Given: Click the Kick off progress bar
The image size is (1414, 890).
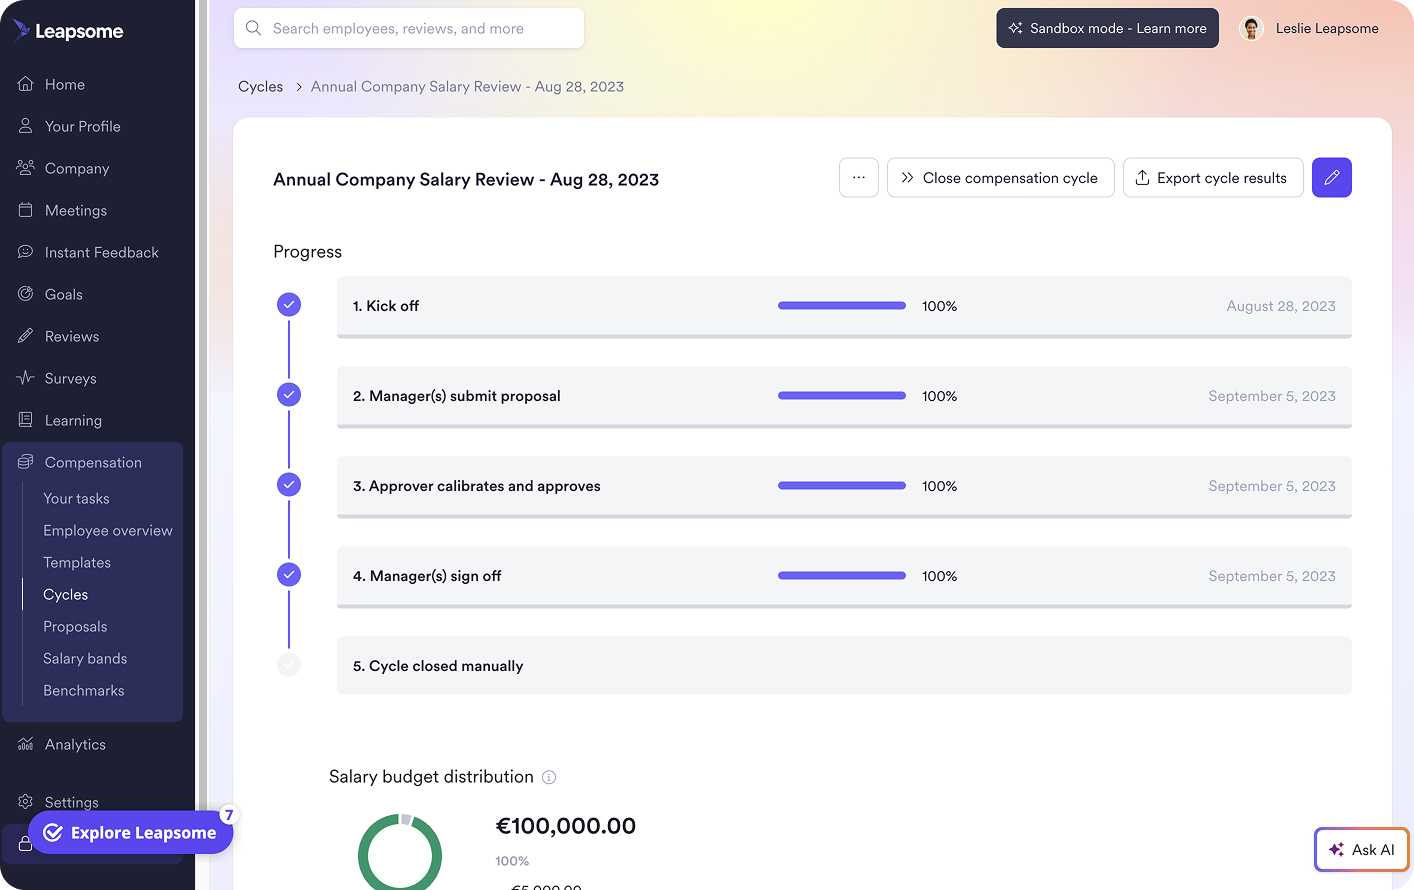Looking at the screenshot, I should click(841, 305).
